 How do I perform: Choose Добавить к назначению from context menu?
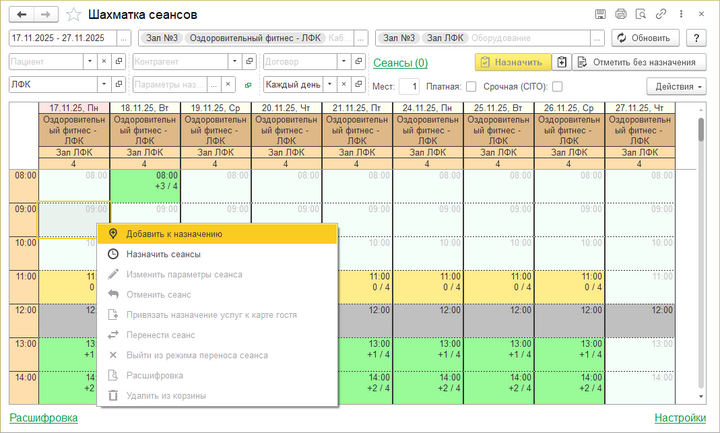point(217,234)
